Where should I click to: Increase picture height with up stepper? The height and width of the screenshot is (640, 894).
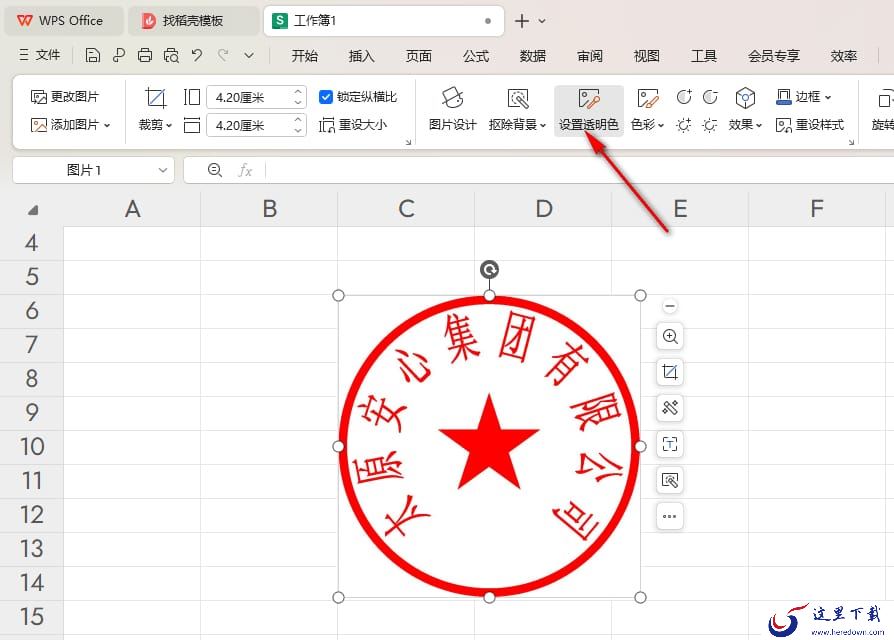pyautogui.click(x=298, y=92)
